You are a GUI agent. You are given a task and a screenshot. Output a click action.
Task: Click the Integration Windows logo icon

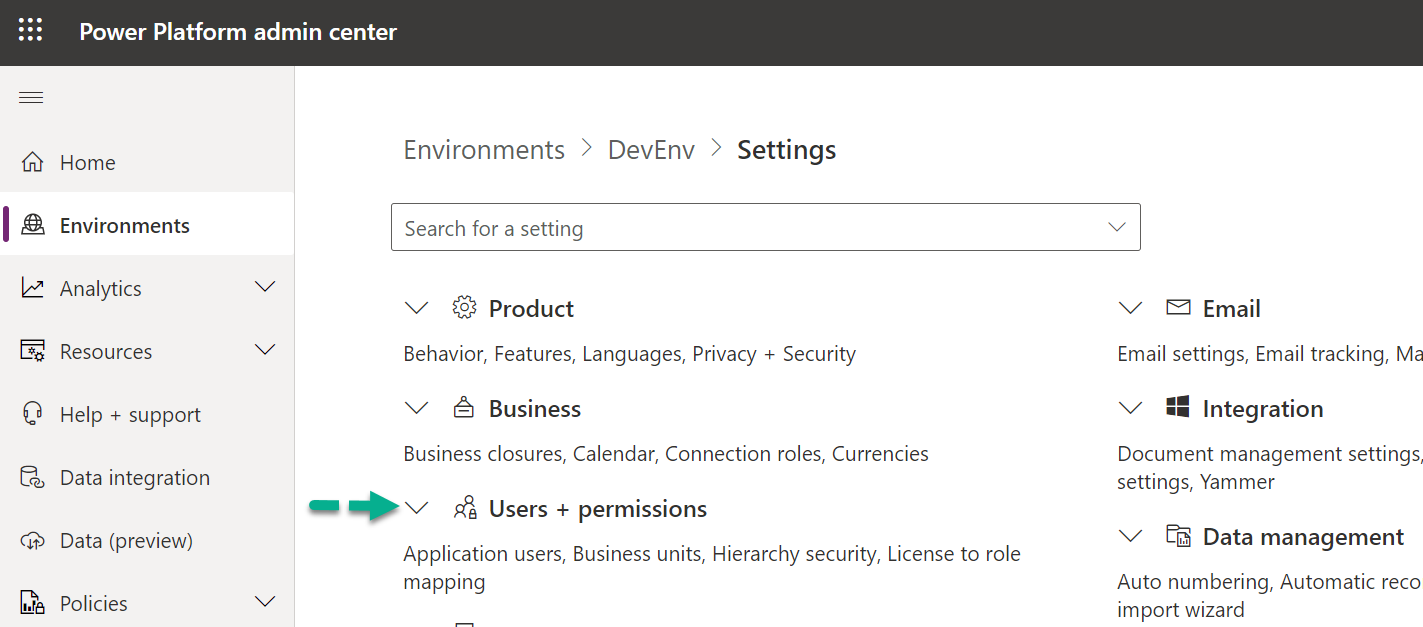coord(1178,408)
